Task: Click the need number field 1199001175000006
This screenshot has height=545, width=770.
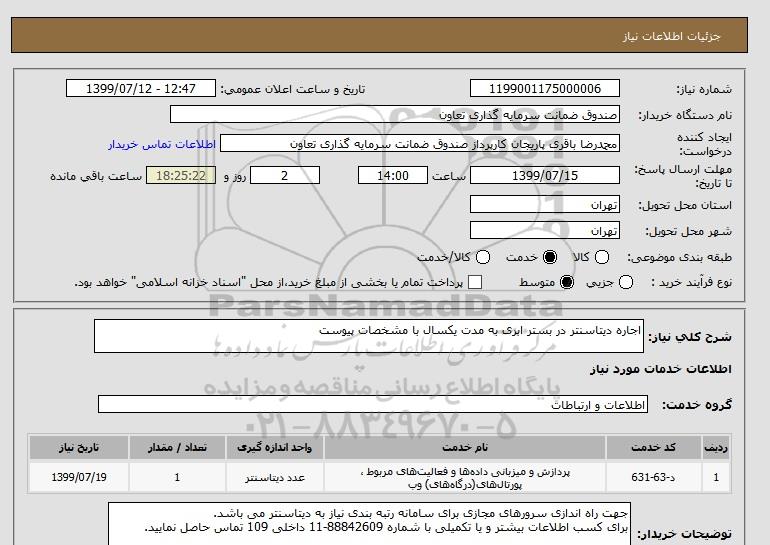Action: 545,88
